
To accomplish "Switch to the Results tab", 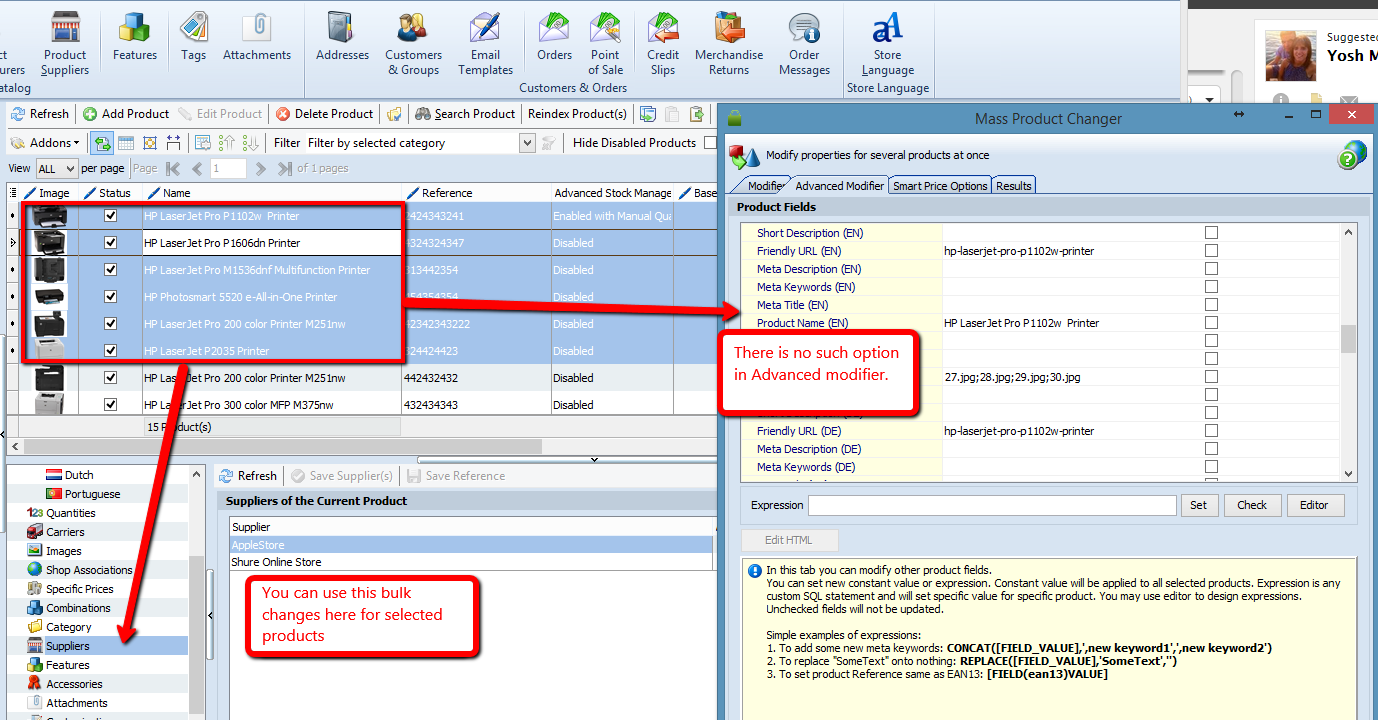I will click(1013, 185).
